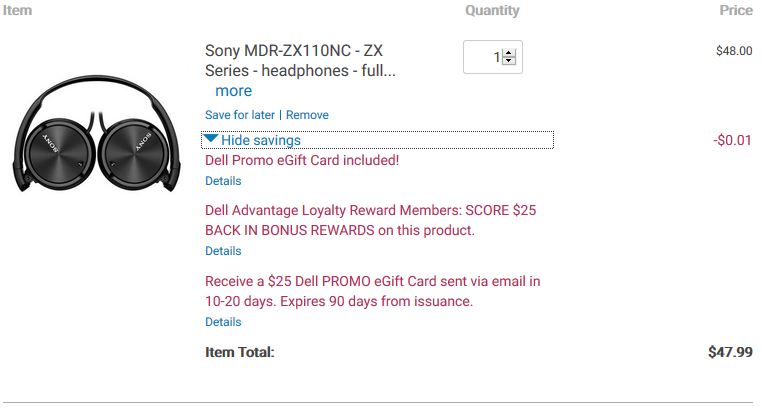Click the $48.00 item price

[x=734, y=51]
